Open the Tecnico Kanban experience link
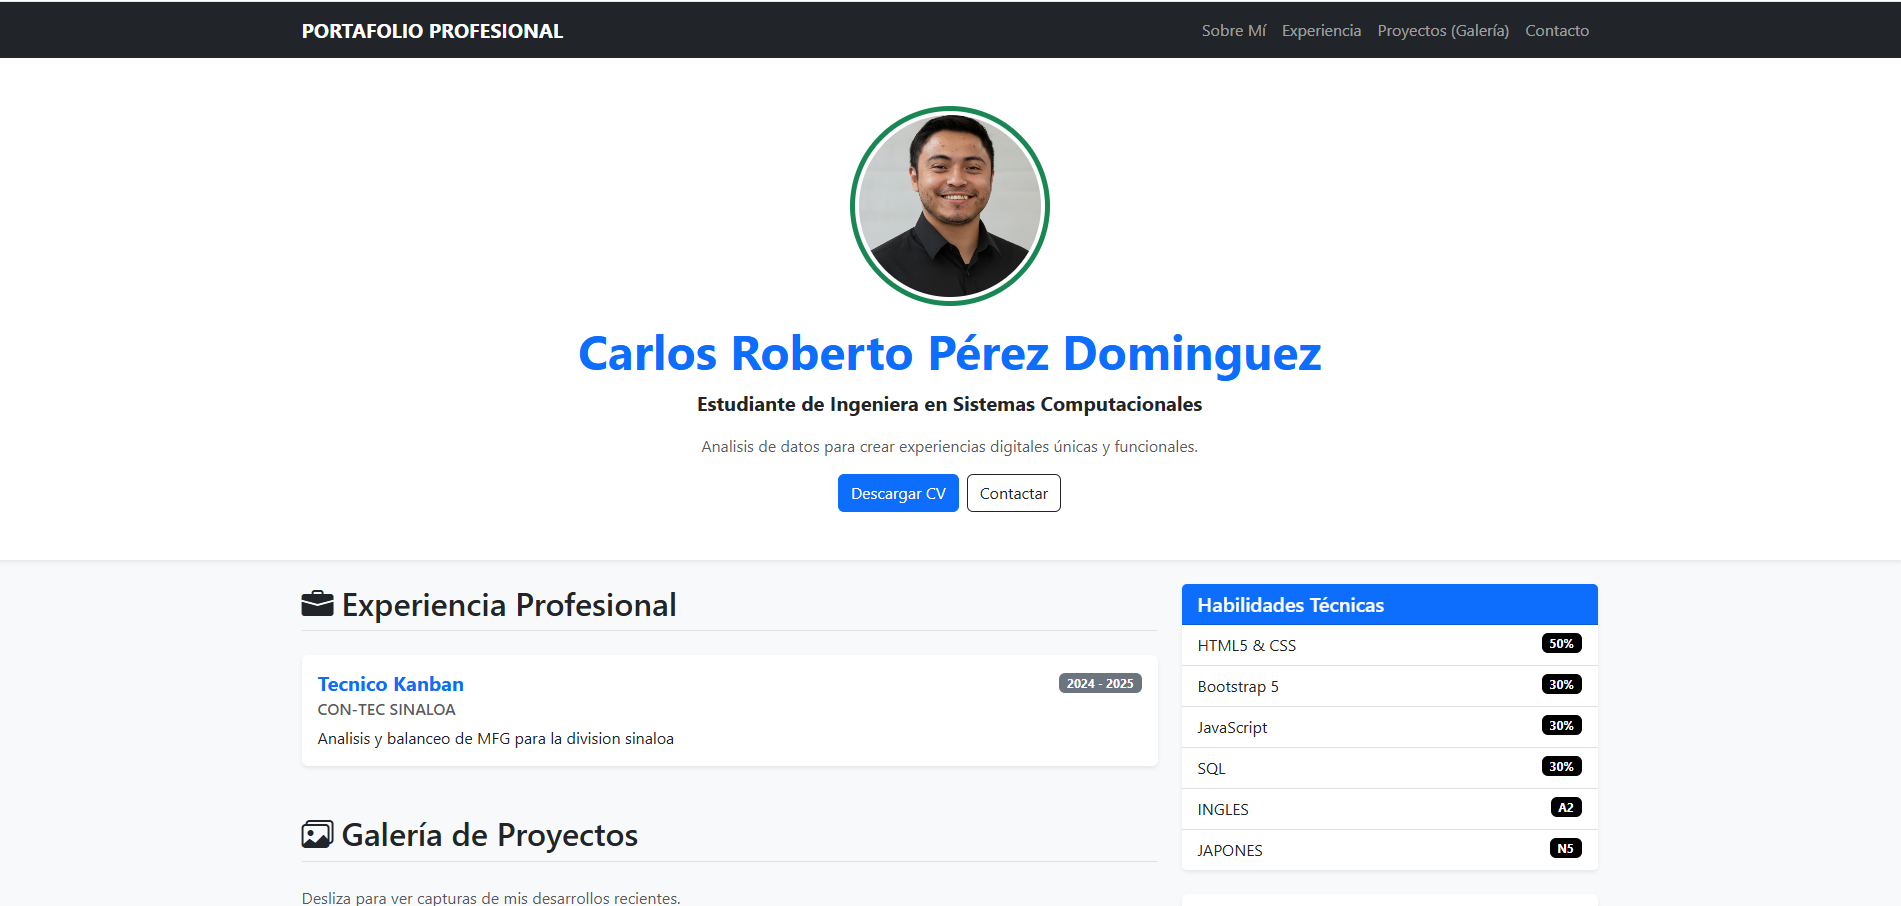This screenshot has height=906, width=1901. pos(390,684)
